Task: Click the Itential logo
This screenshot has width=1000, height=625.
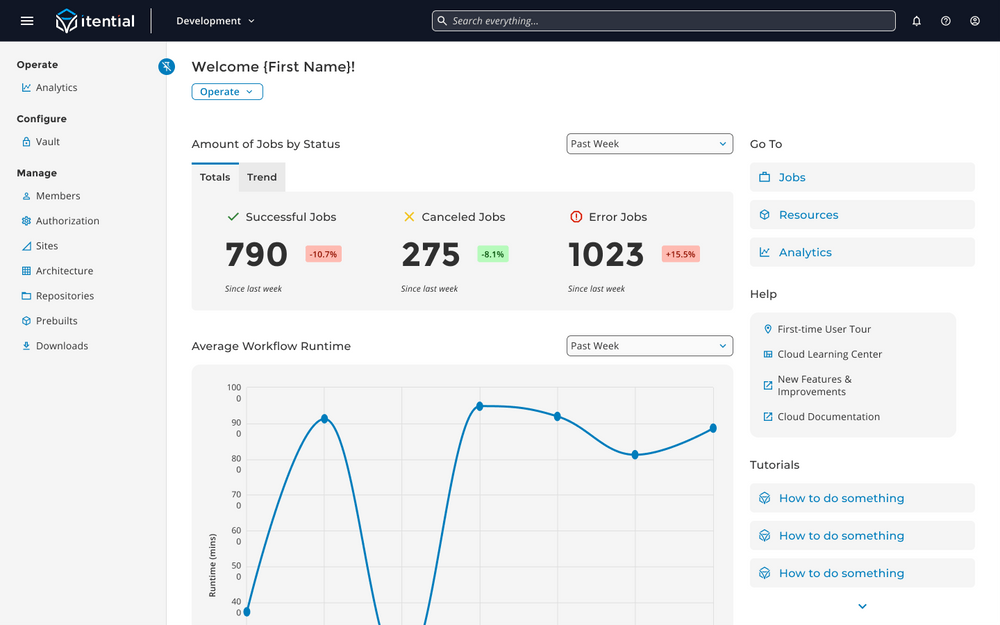Action: (95, 21)
